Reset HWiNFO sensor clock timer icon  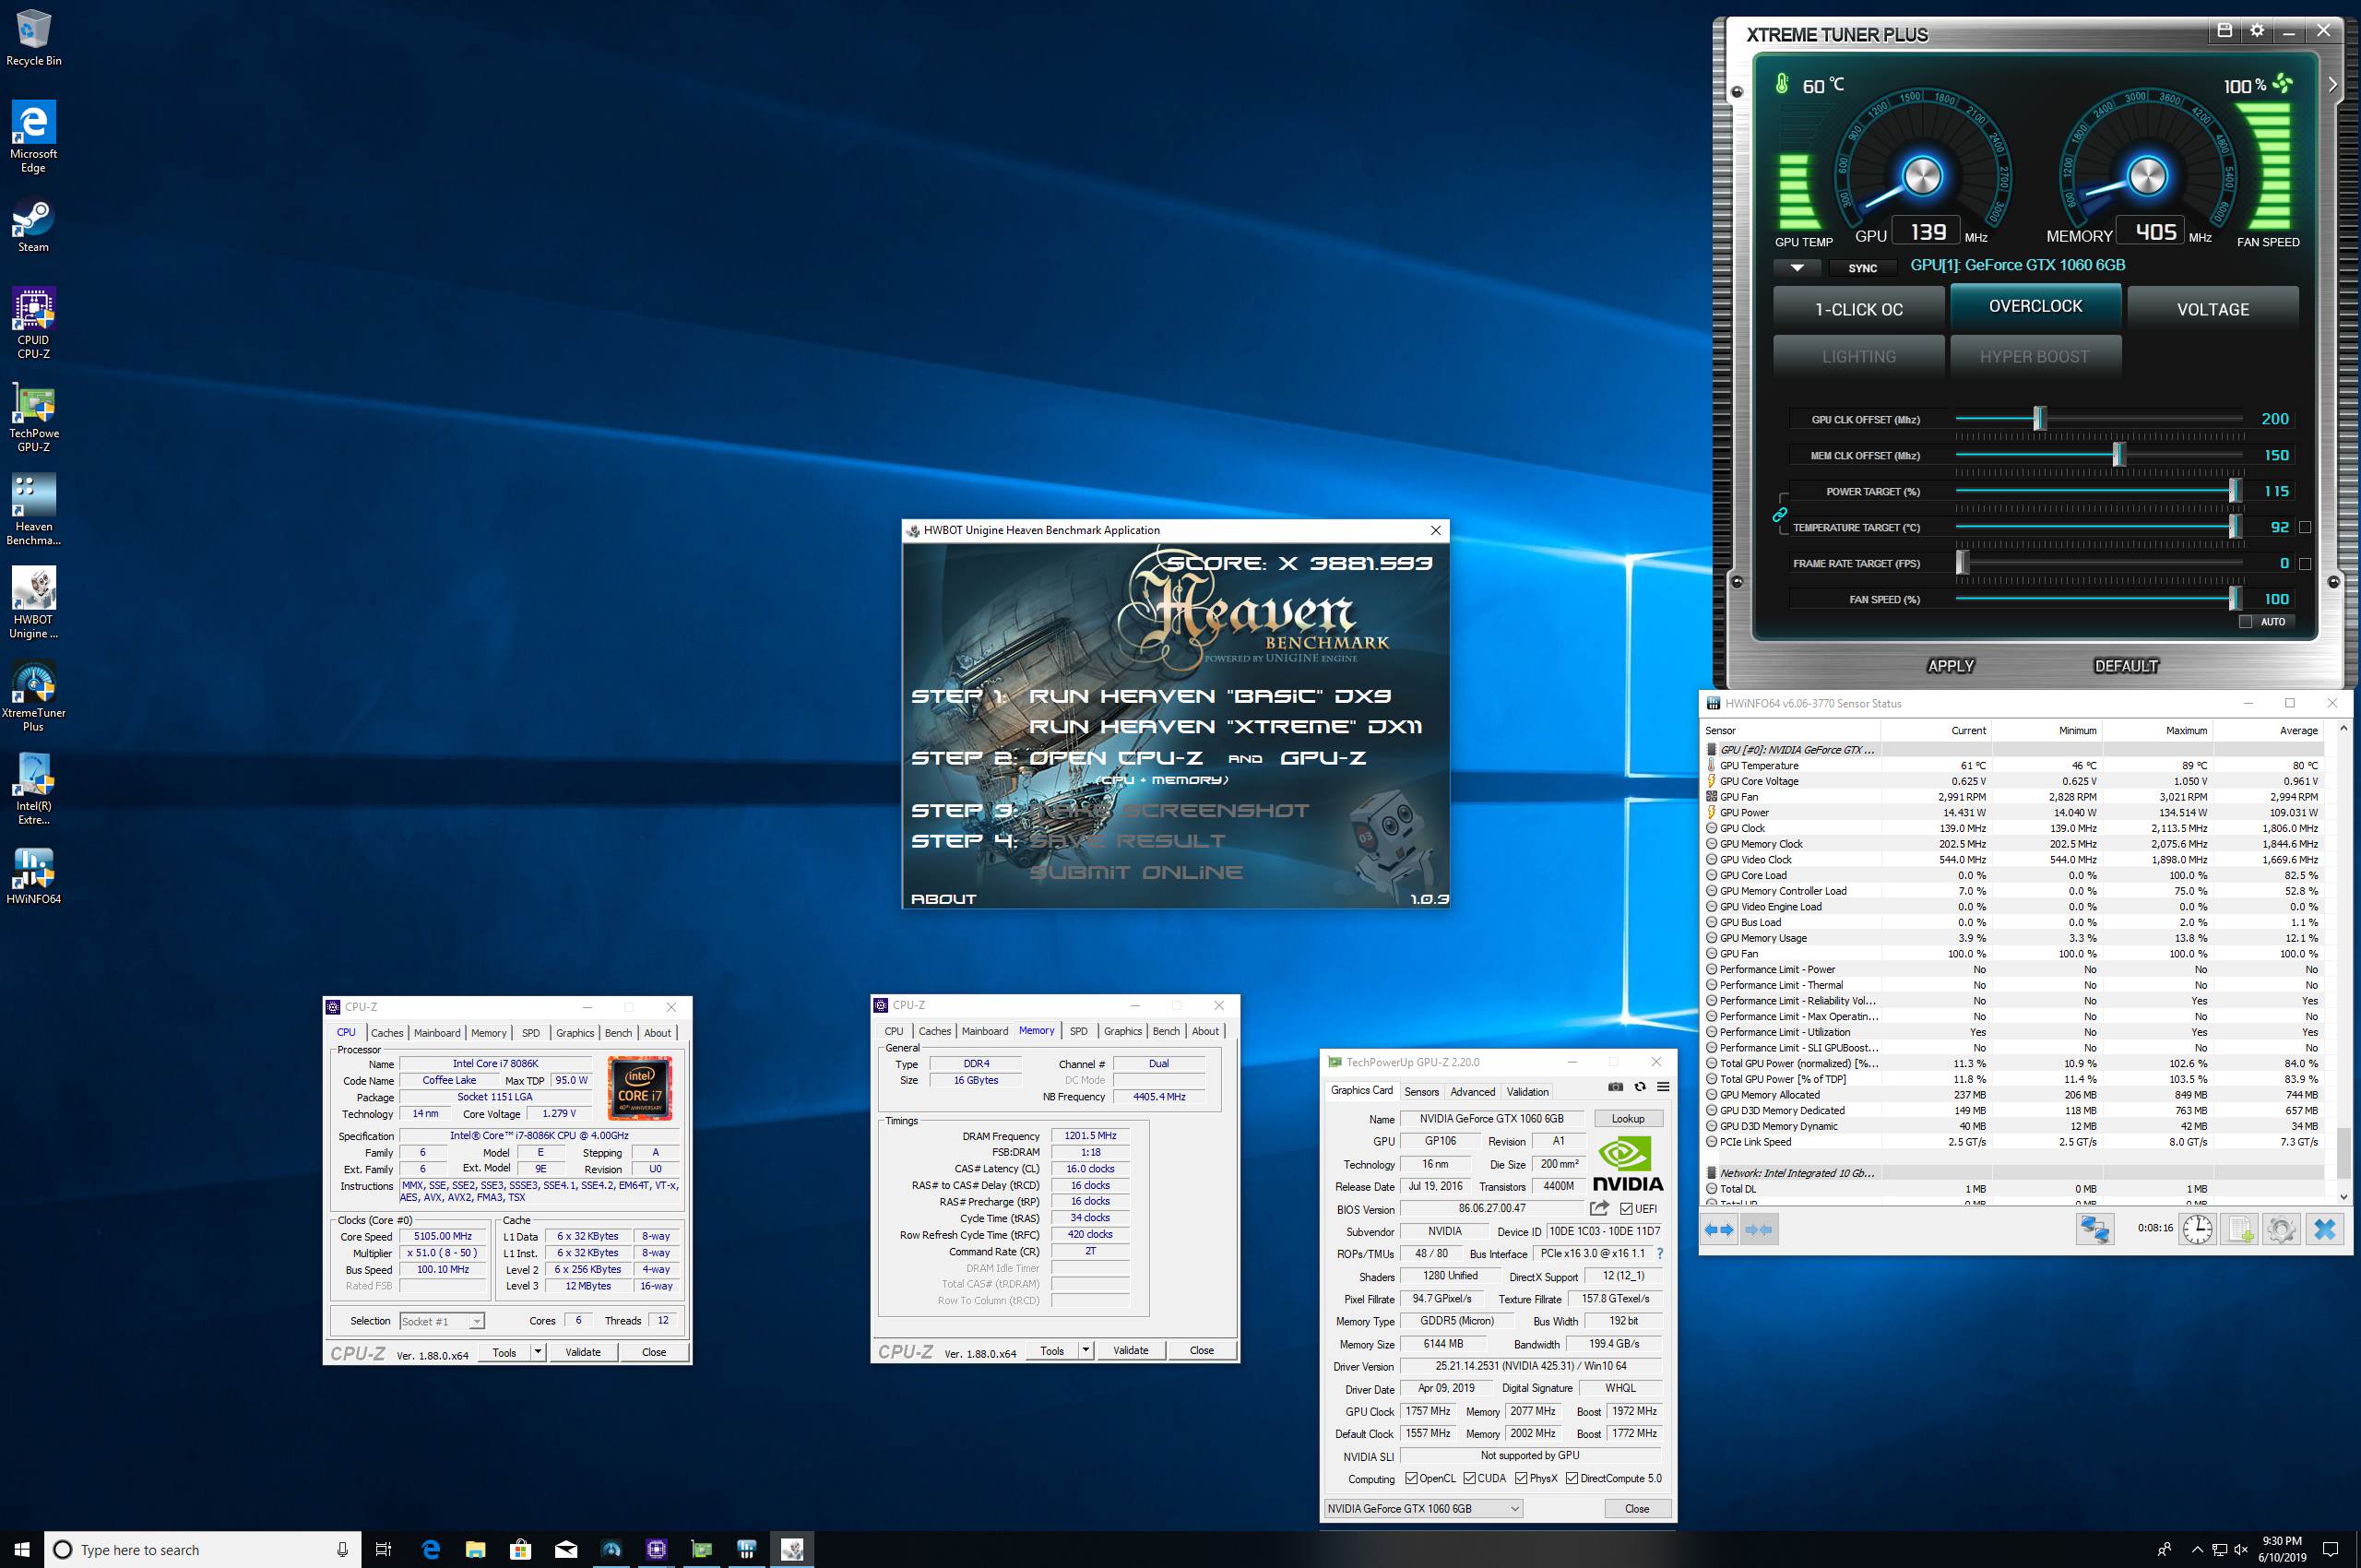click(2197, 1230)
